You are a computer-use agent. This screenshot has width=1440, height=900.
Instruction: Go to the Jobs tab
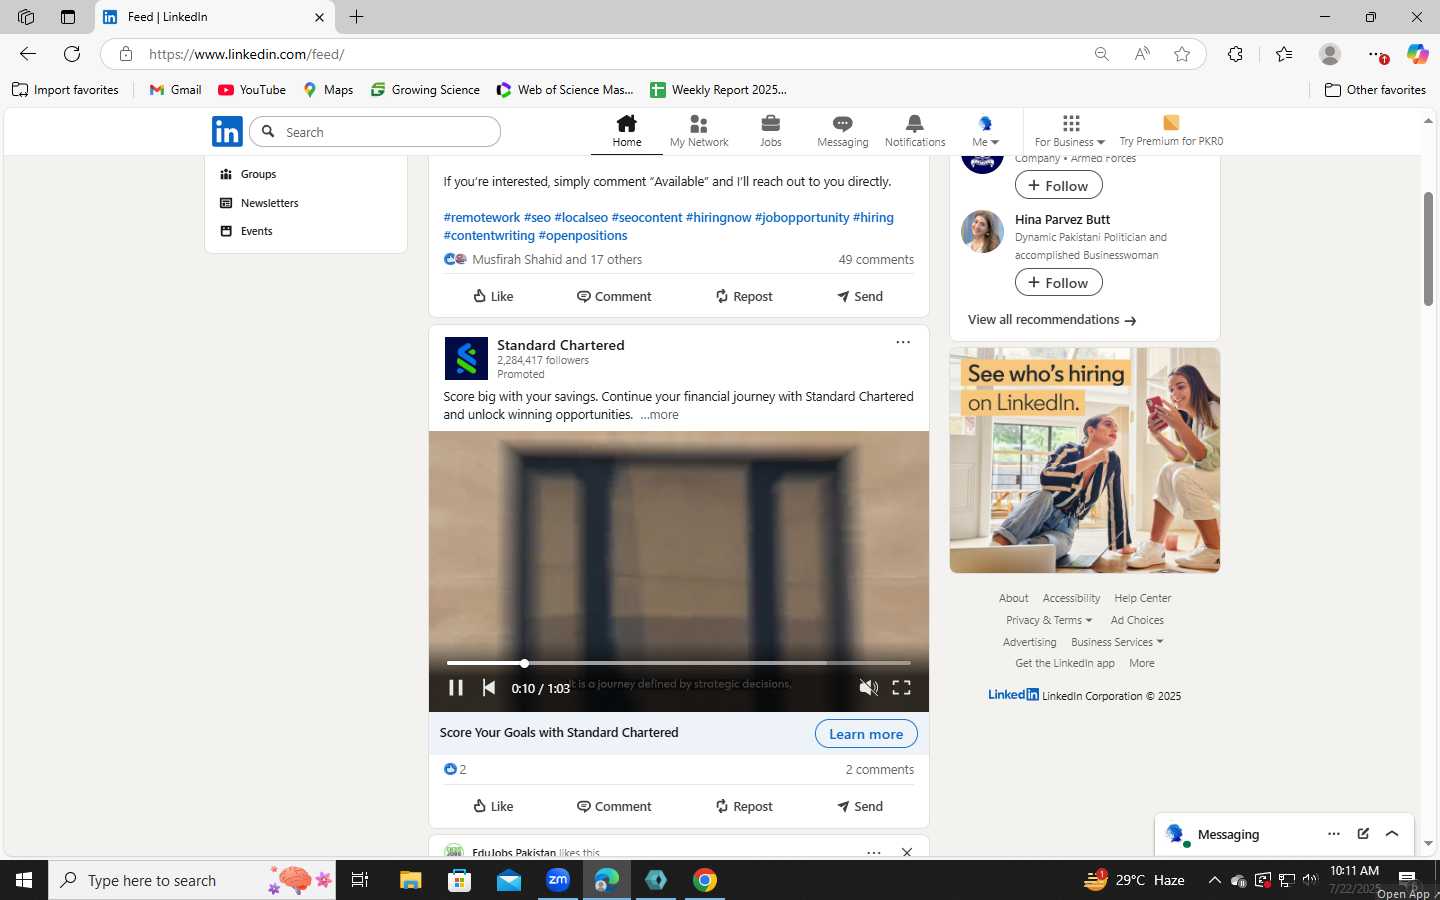pos(771,131)
